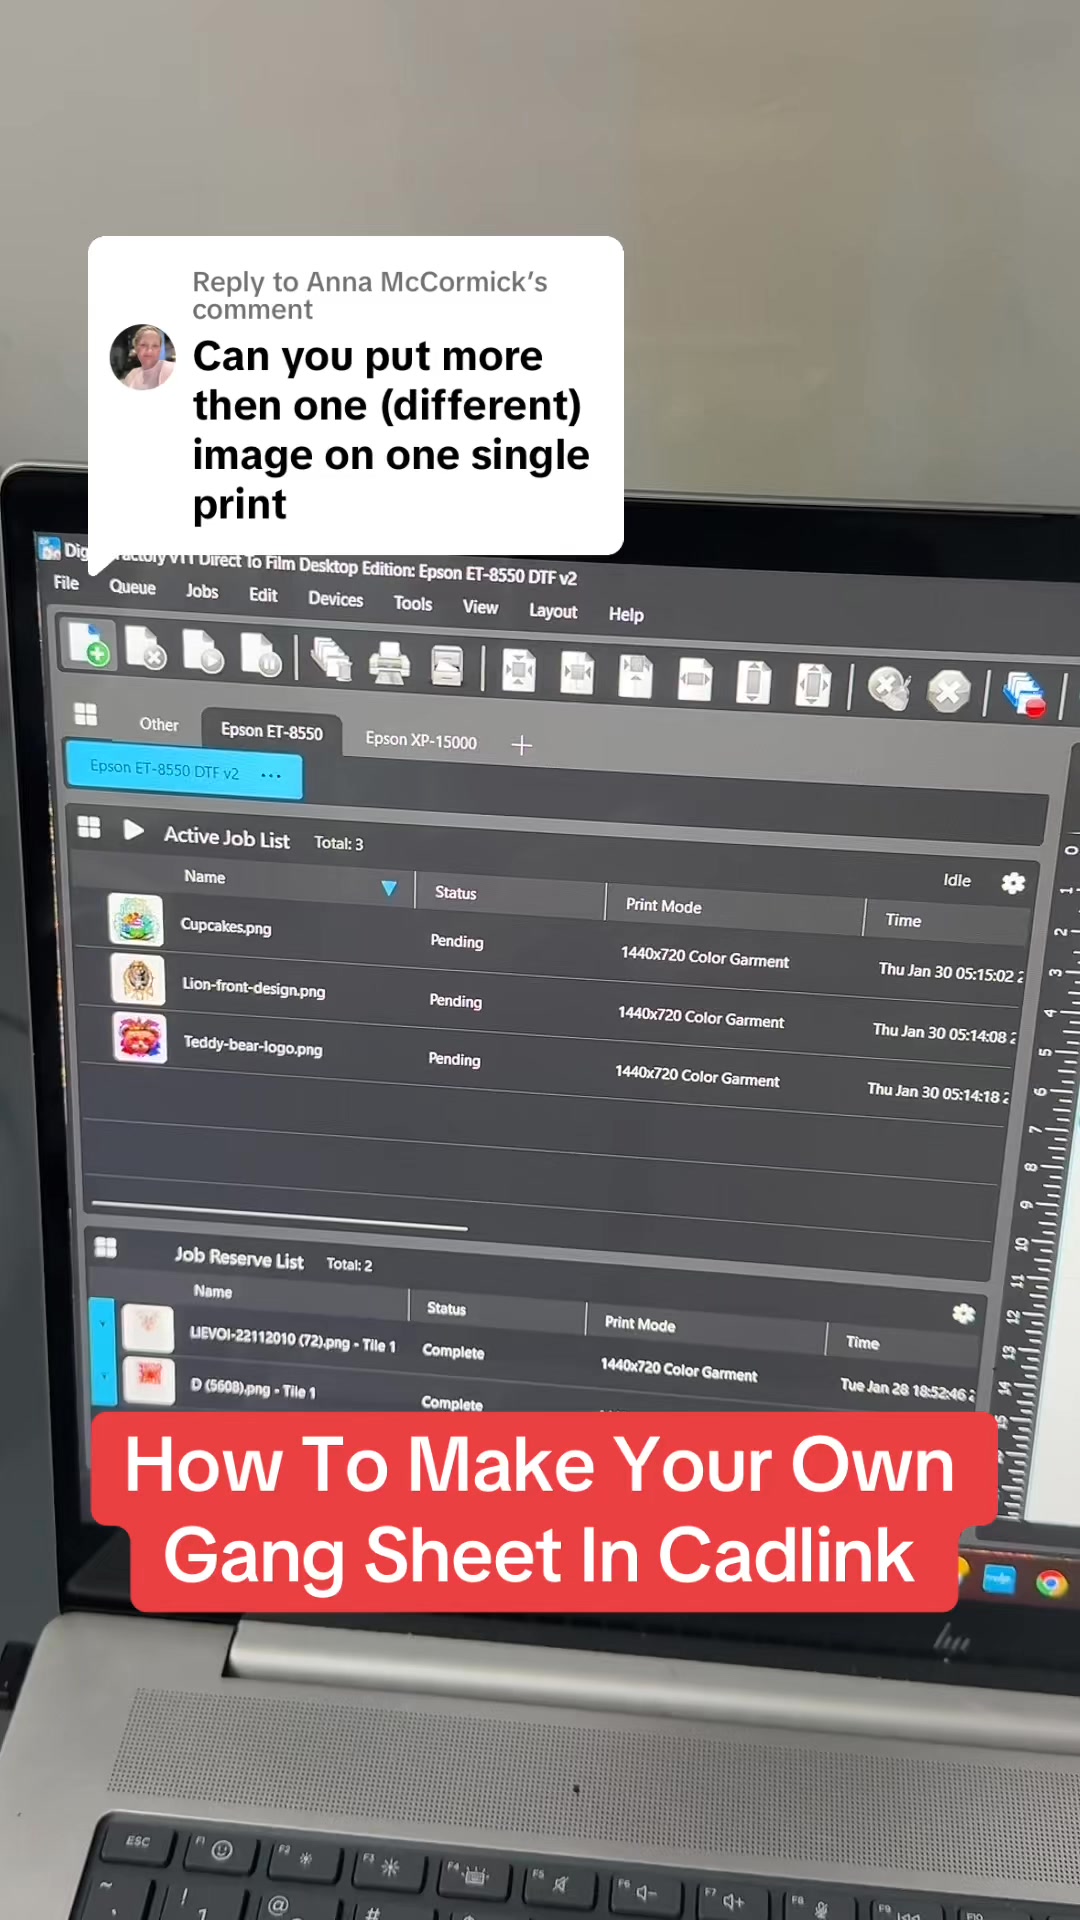
Task: Click the Pause Job page icon
Action: coord(261,656)
